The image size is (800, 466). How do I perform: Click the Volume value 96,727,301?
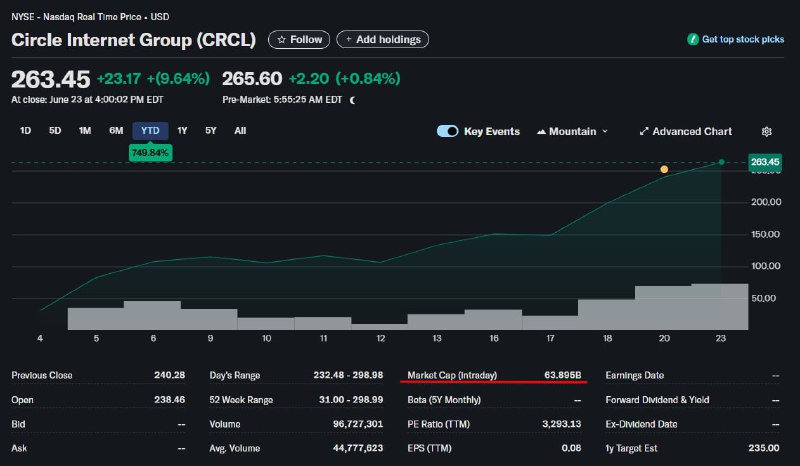coord(358,424)
